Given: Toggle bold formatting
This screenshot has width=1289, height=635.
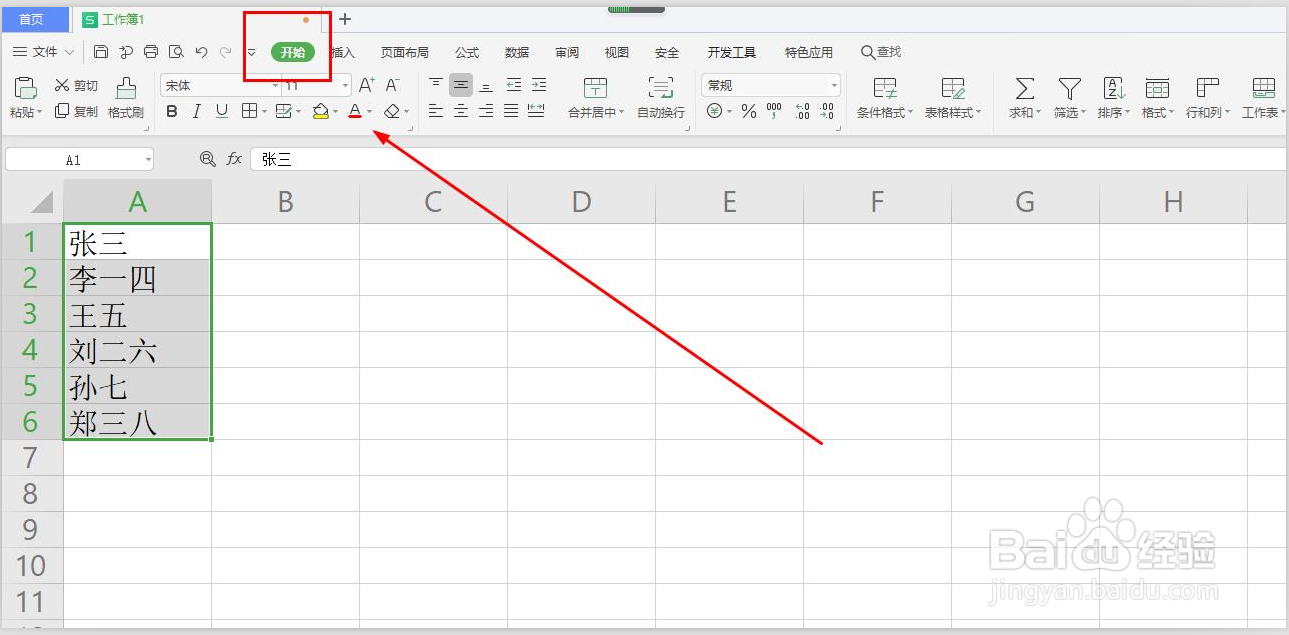Looking at the screenshot, I should click(171, 111).
